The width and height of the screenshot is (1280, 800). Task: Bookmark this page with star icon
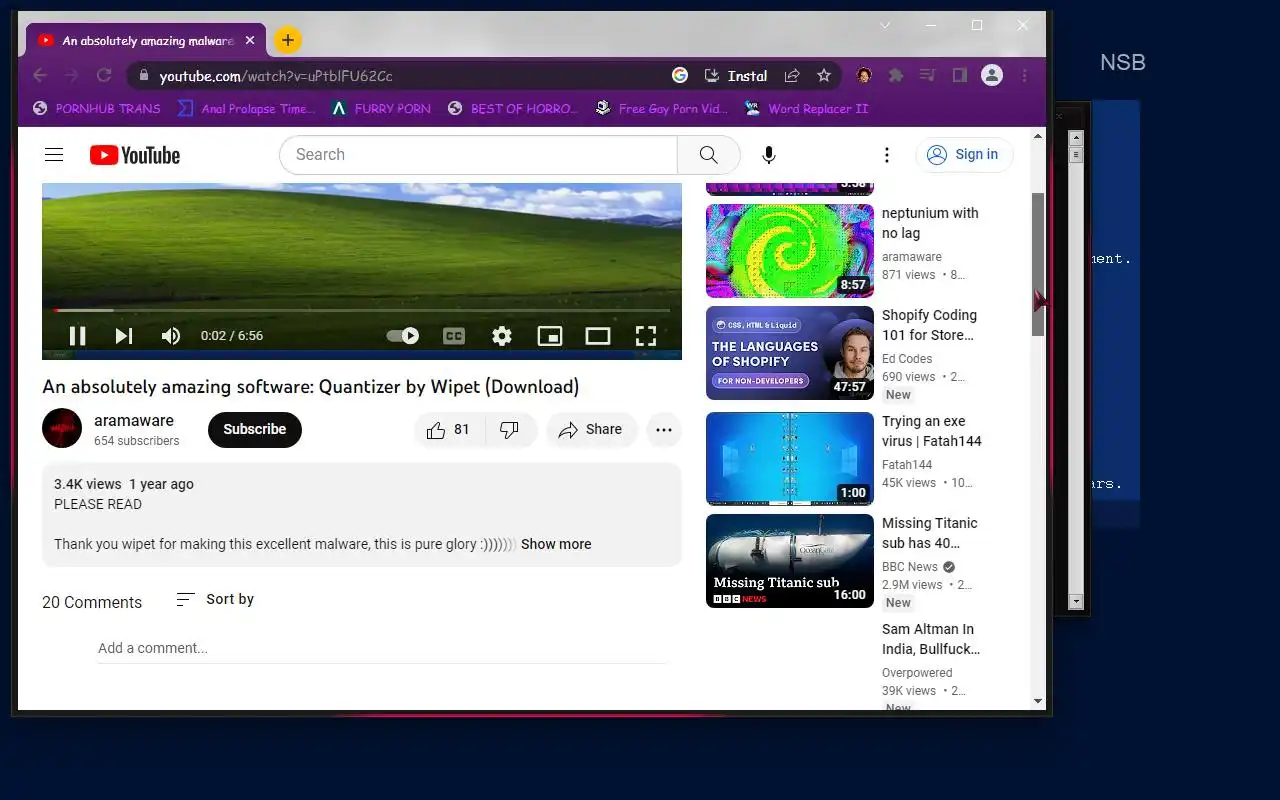coord(824,75)
